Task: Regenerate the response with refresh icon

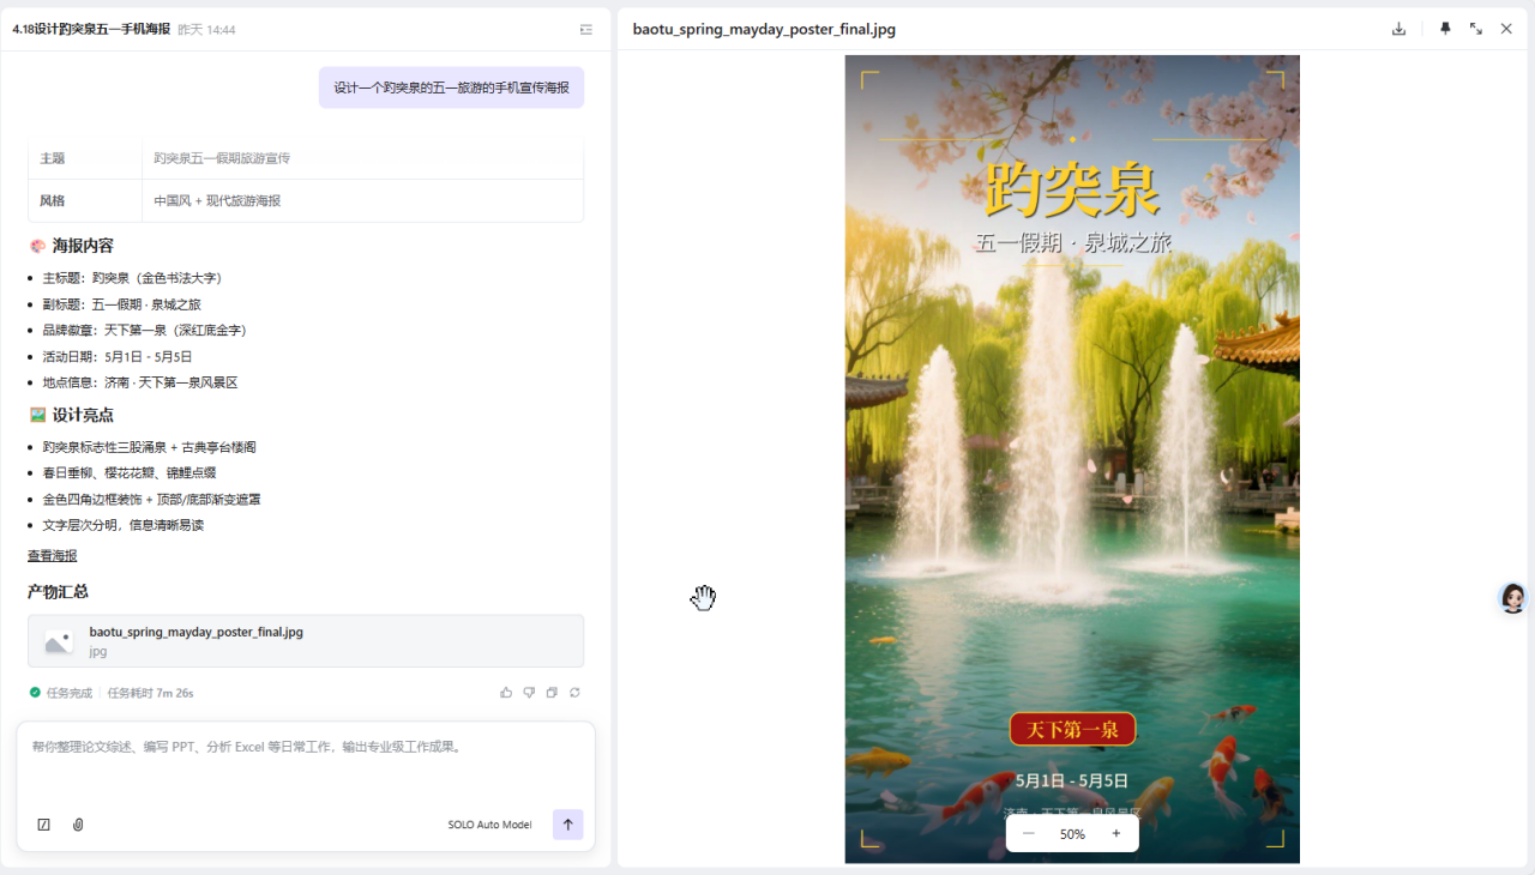Action: (x=575, y=692)
